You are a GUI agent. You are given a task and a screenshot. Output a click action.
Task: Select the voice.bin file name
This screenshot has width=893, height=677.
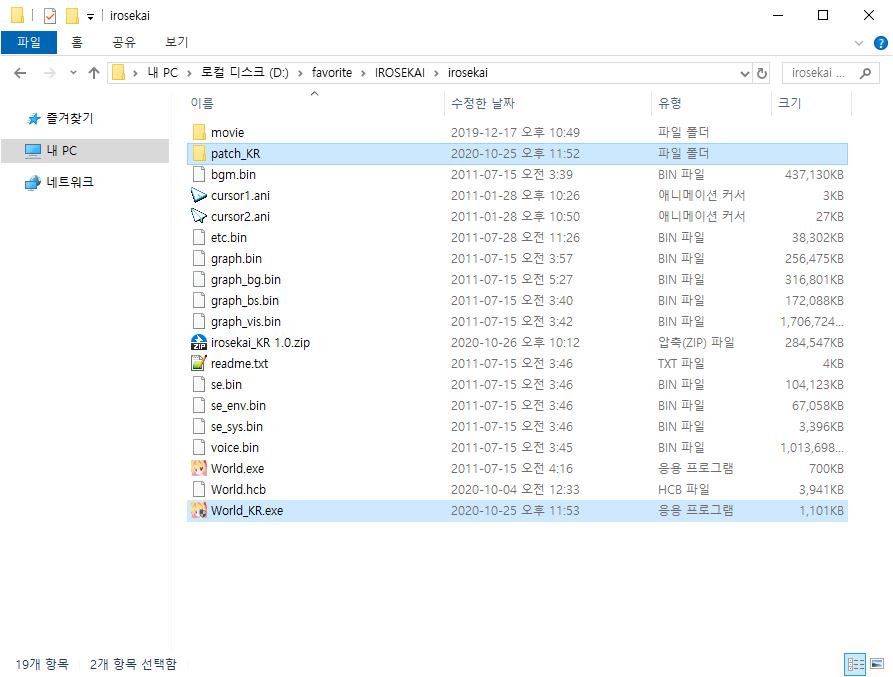(x=235, y=448)
